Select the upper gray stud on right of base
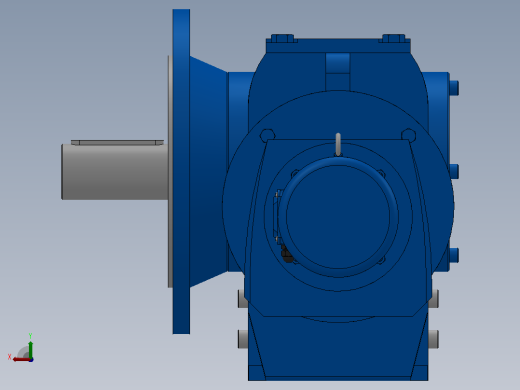This screenshot has height=390, width=520. pyautogui.click(x=434, y=299)
